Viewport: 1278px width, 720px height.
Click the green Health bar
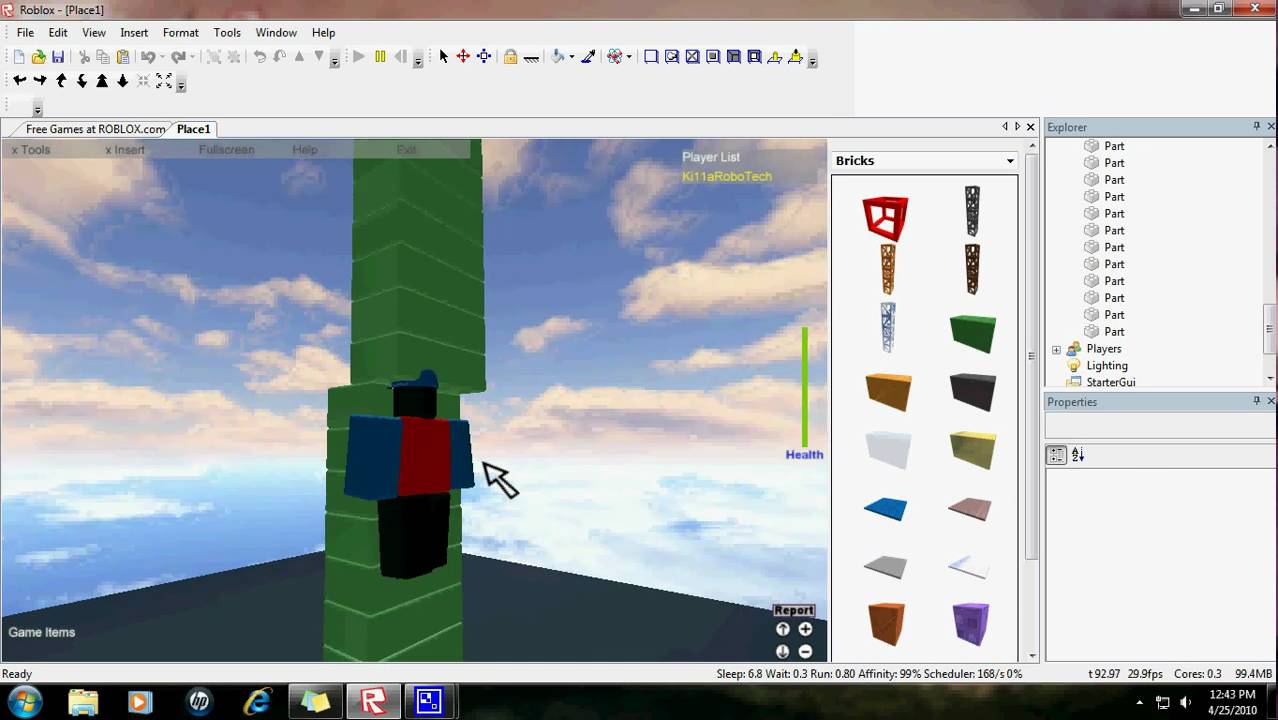(x=805, y=387)
